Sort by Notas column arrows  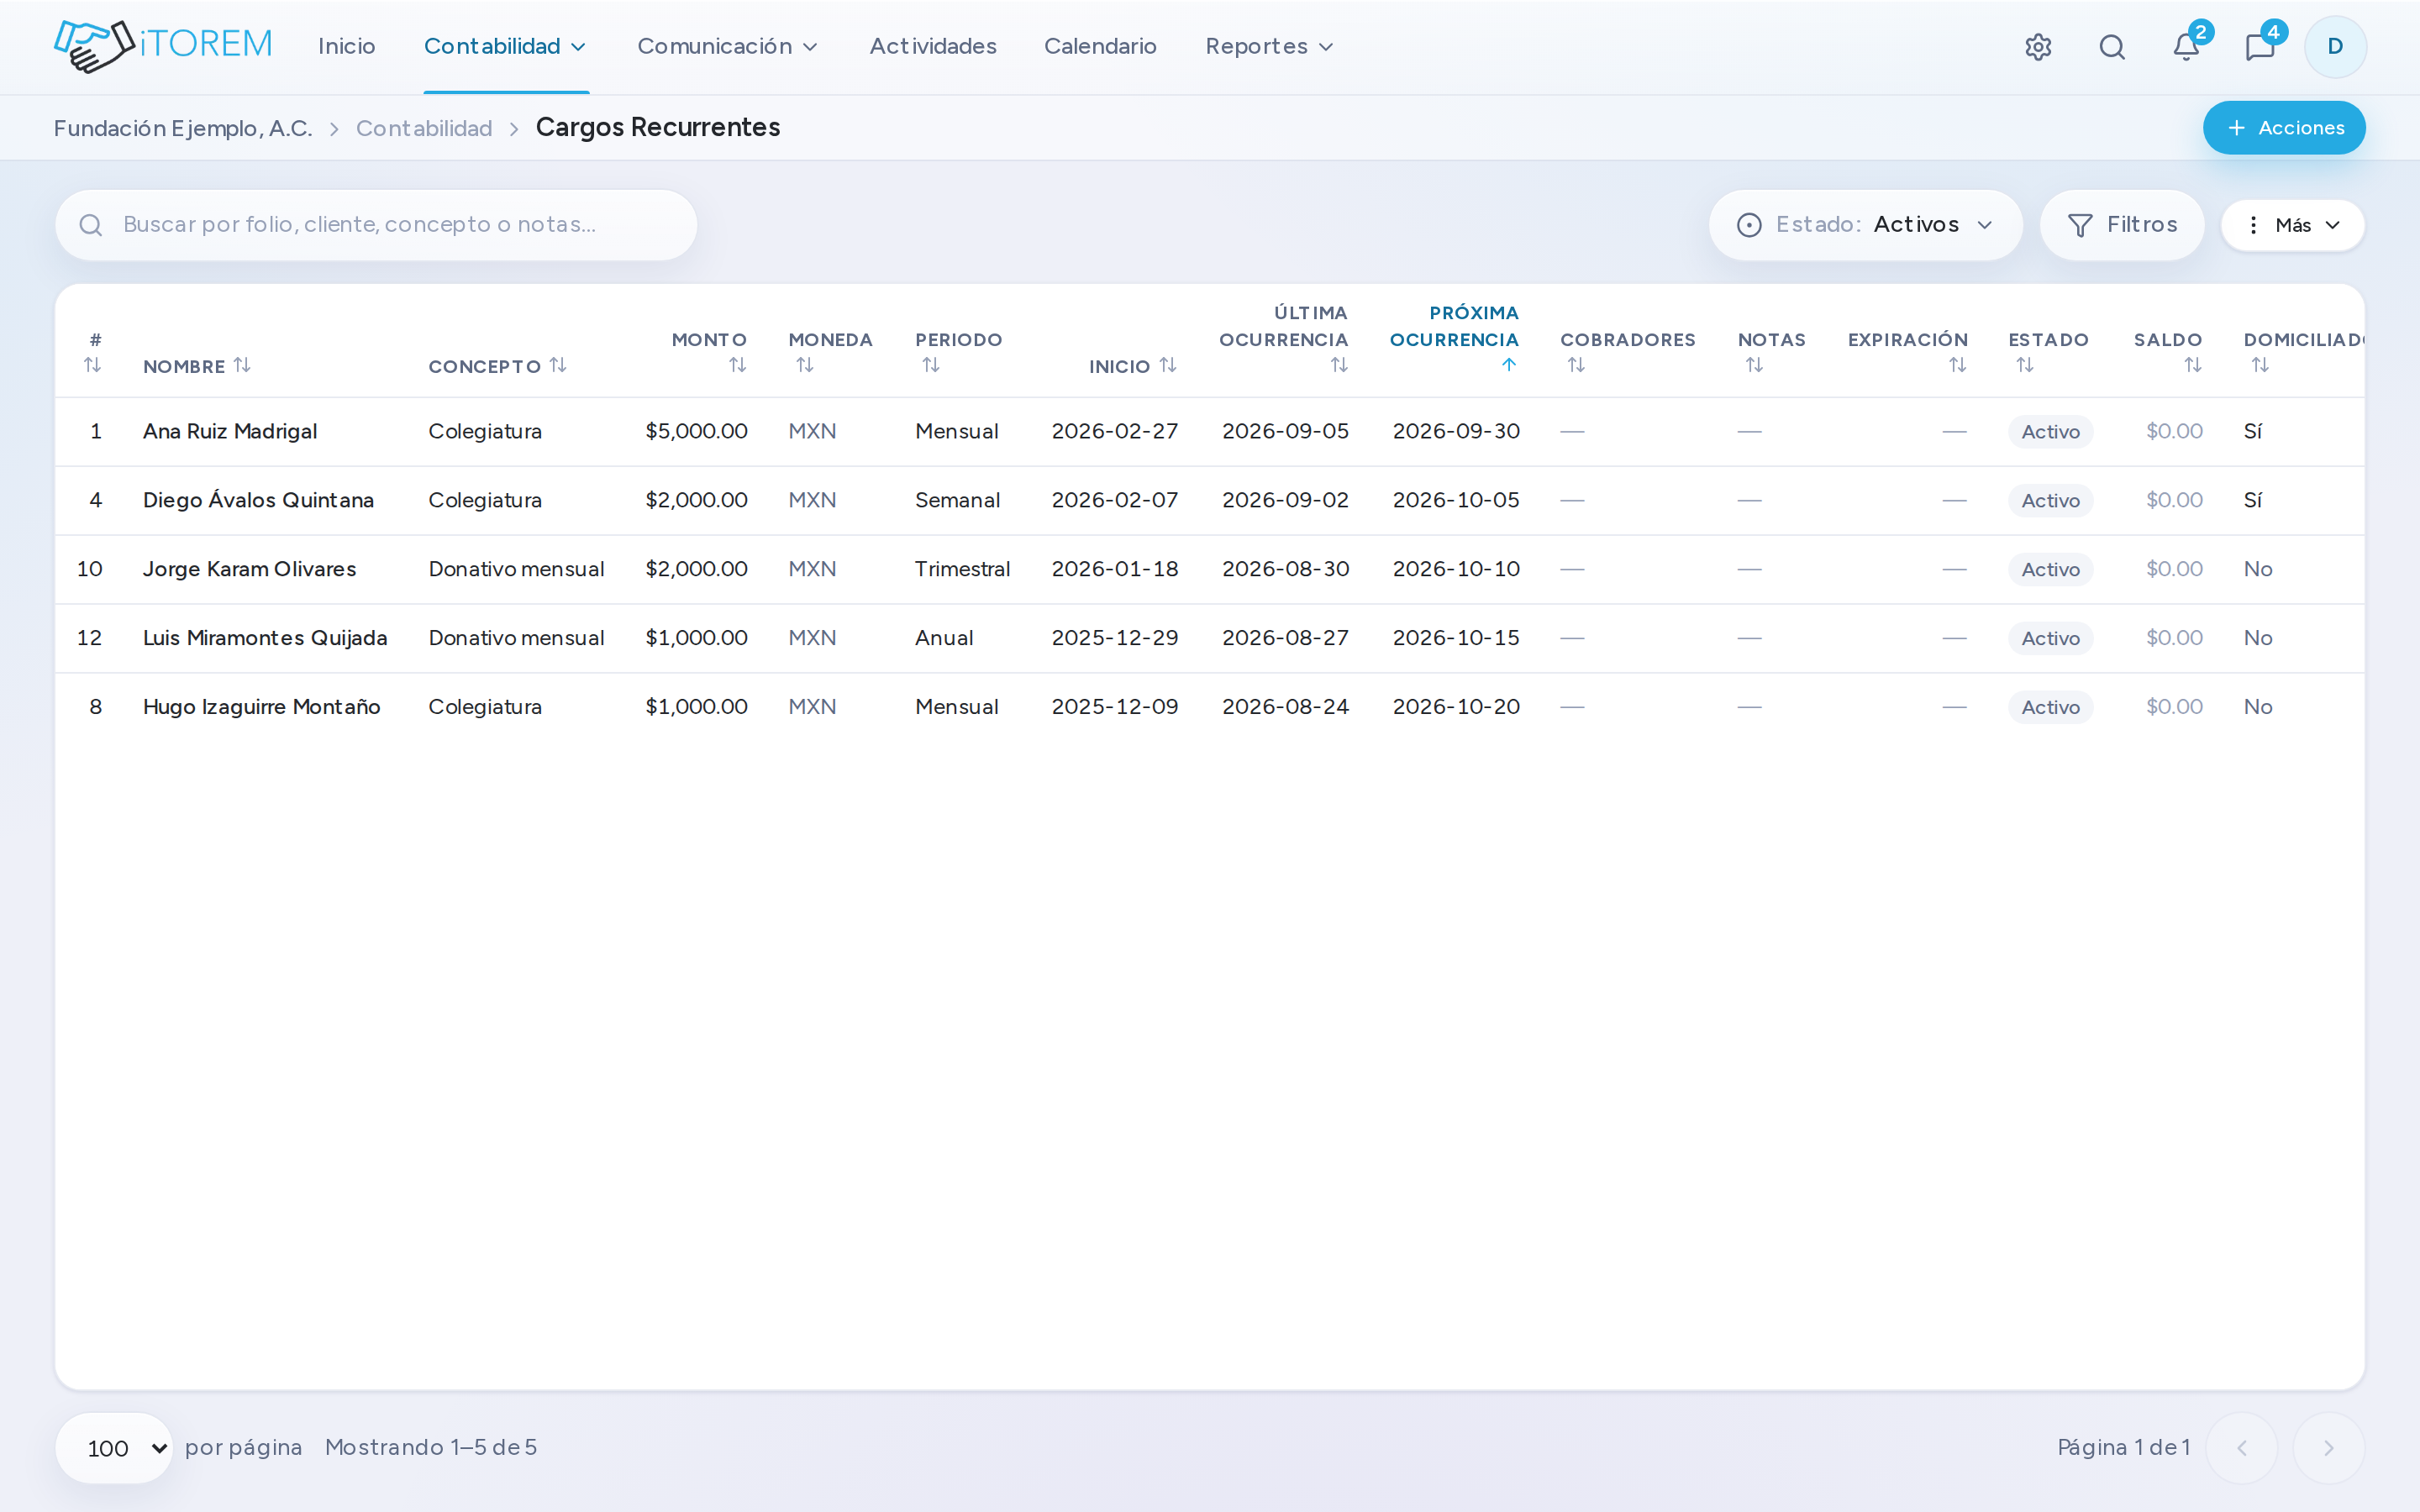point(1754,365)
